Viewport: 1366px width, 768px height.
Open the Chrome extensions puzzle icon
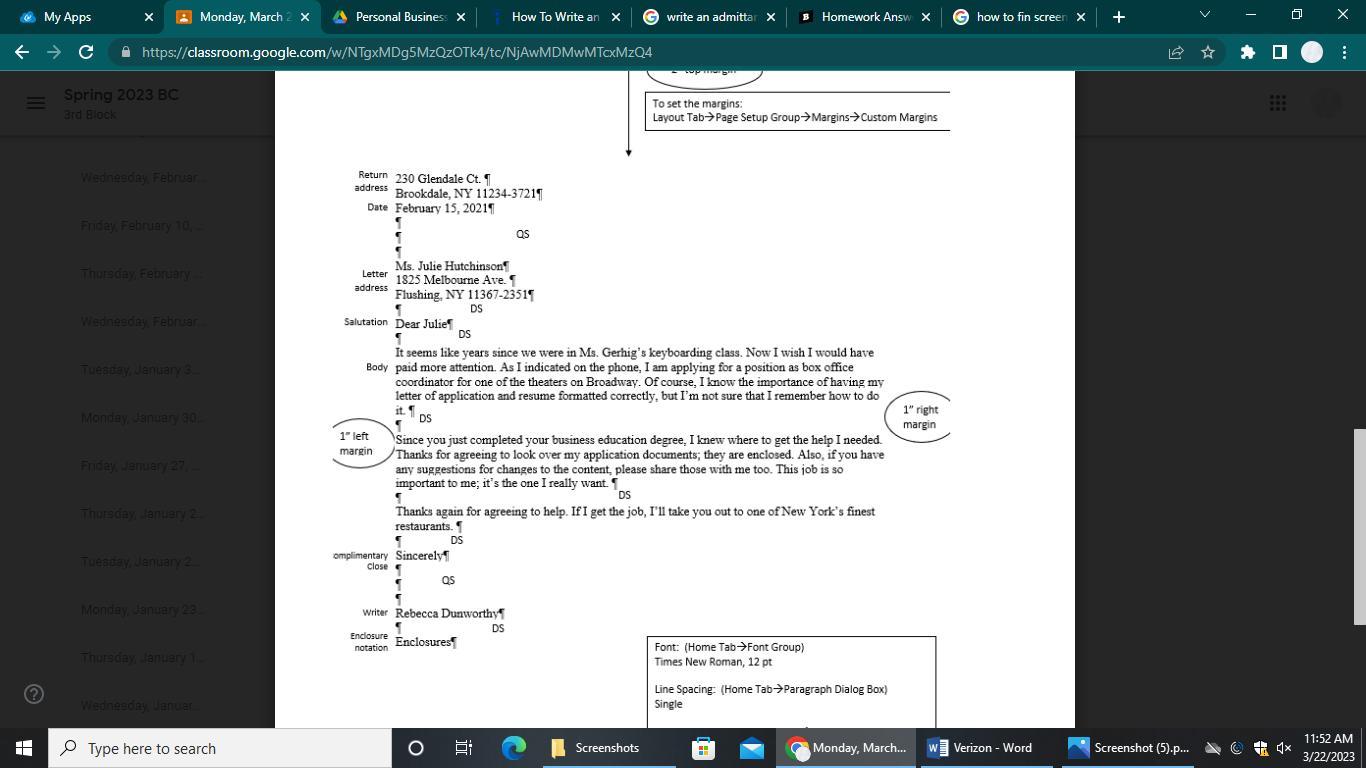pos(1247,52)
